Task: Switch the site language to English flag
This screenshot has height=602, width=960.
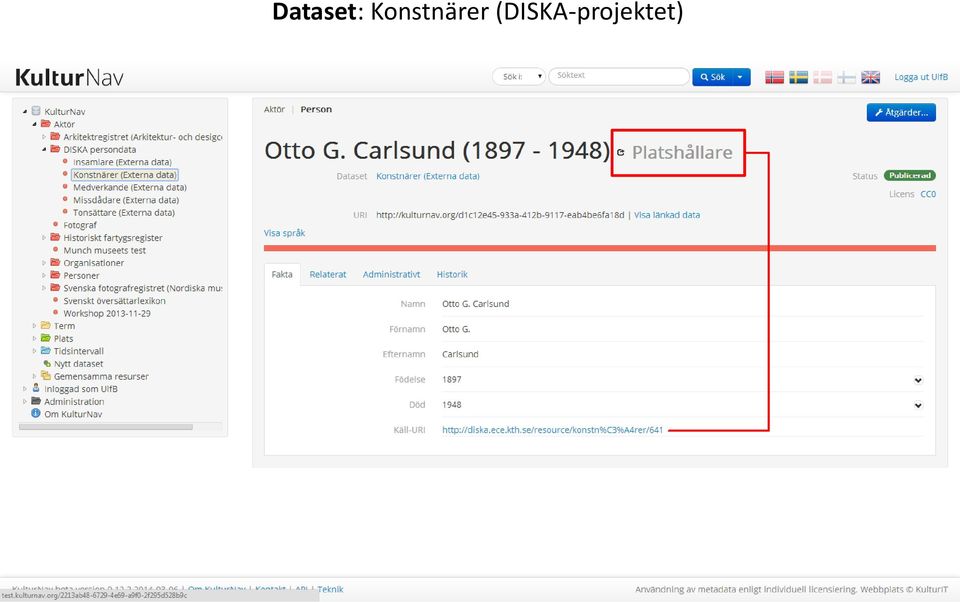Action: 871,77
